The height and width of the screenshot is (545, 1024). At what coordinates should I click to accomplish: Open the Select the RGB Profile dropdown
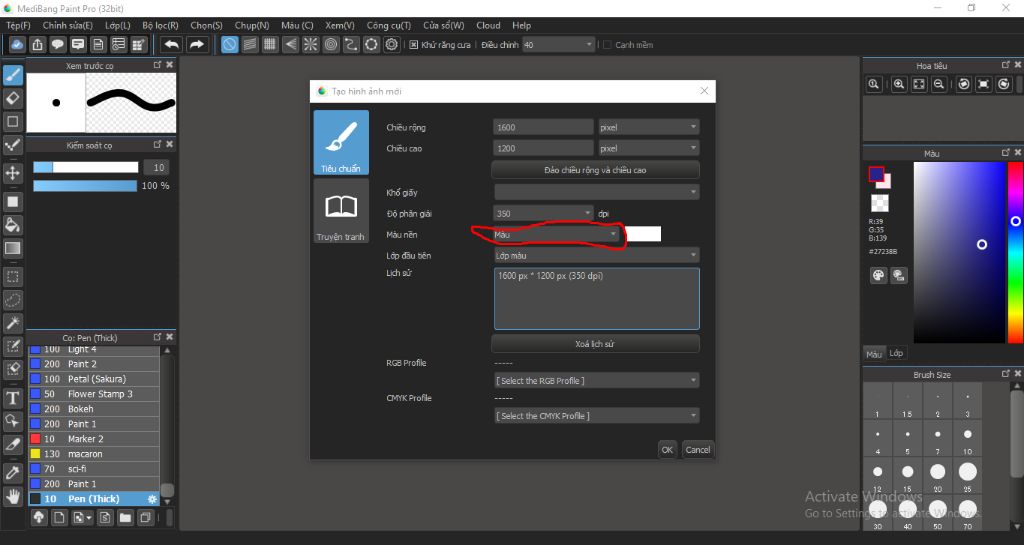(596, 381)
